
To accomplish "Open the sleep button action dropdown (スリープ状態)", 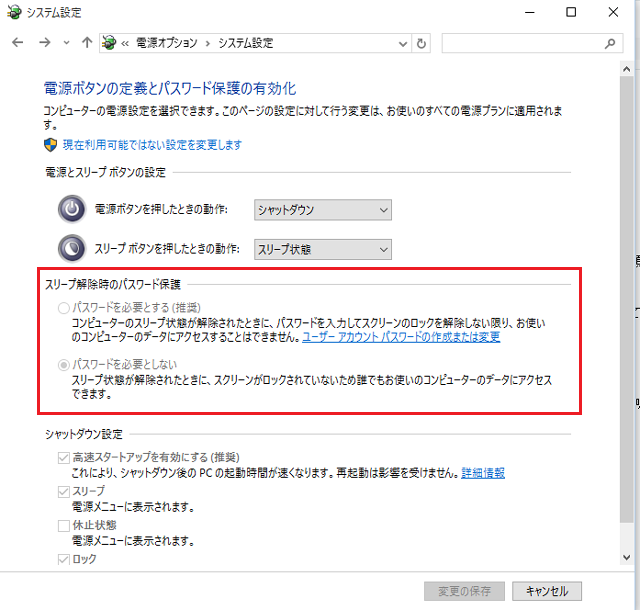I will (323, 249).
